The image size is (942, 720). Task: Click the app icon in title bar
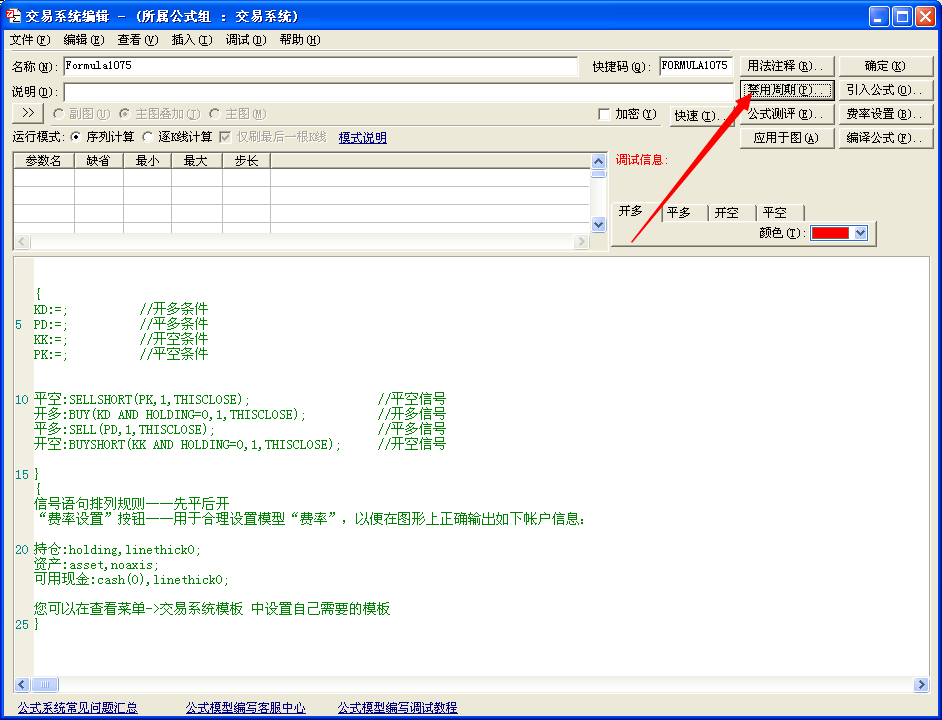point(13,16)
